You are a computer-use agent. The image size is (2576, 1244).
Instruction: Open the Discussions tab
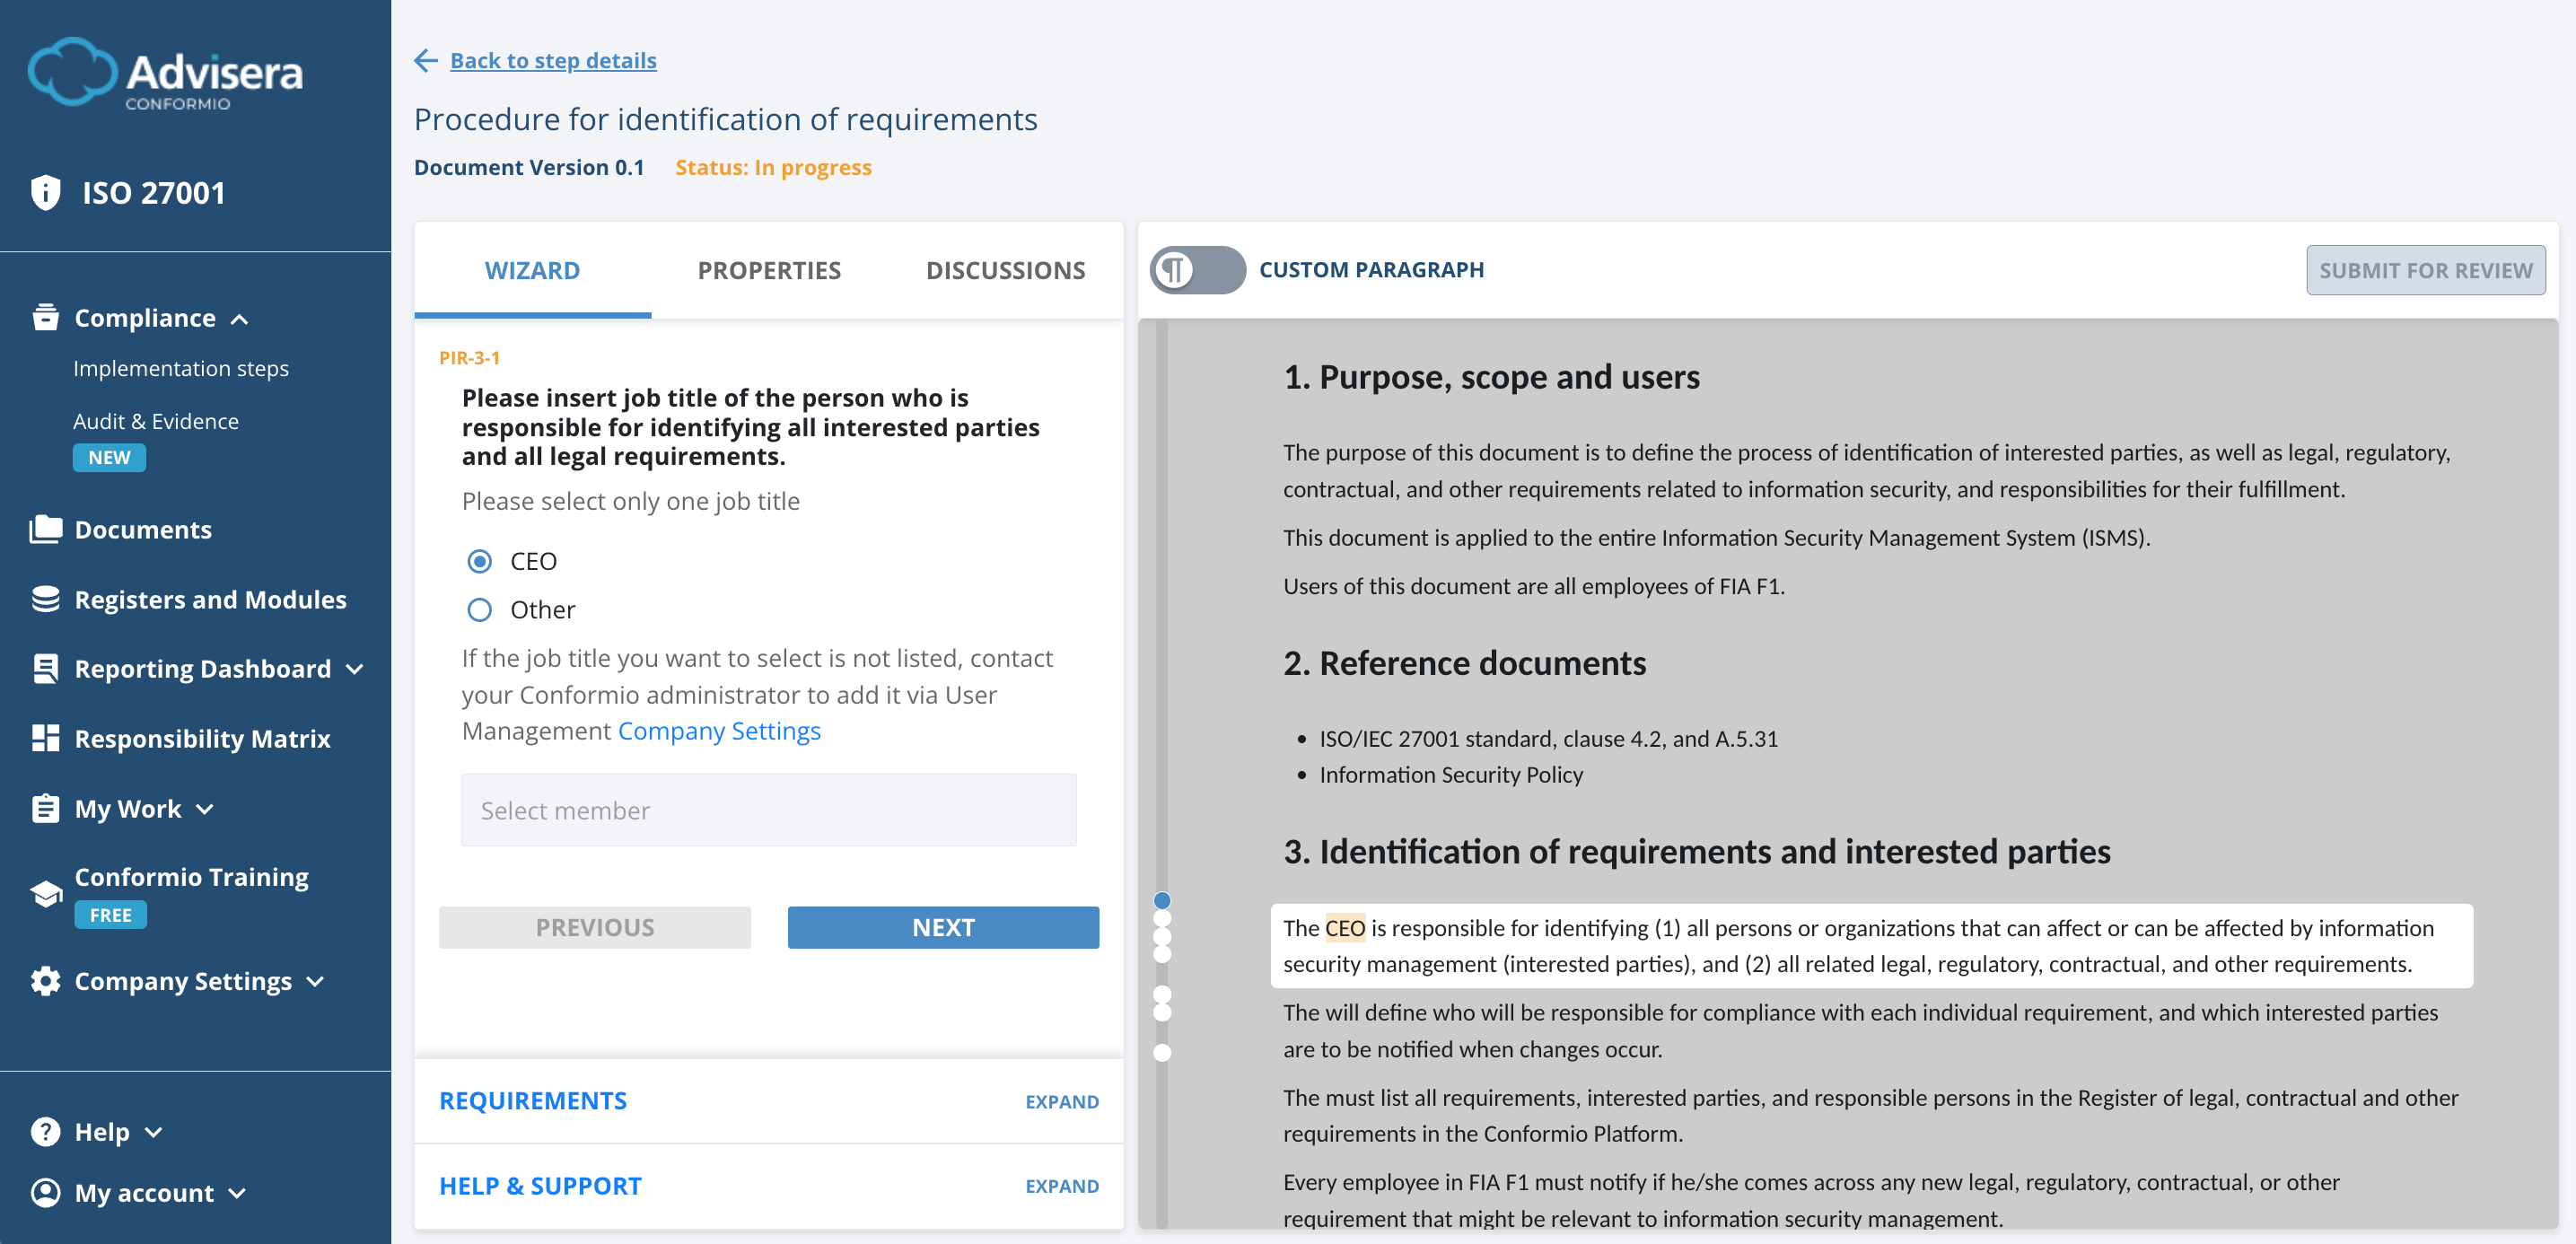(x=1006, y=269)
